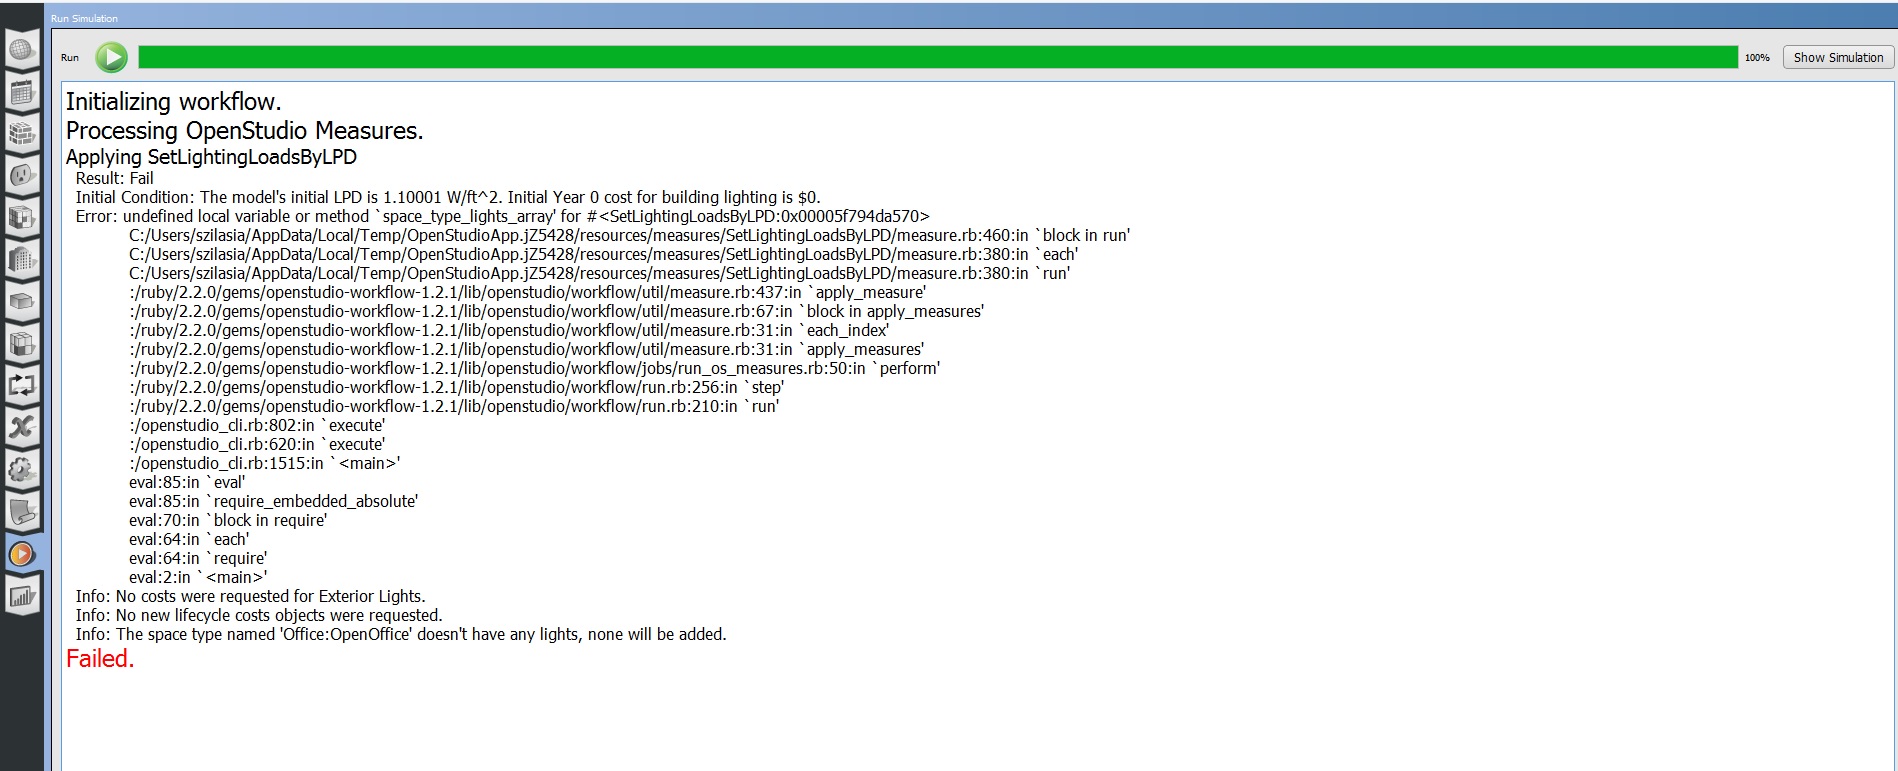
Task: Open the HVAC Systems loop tab
Action: (22, 385)
